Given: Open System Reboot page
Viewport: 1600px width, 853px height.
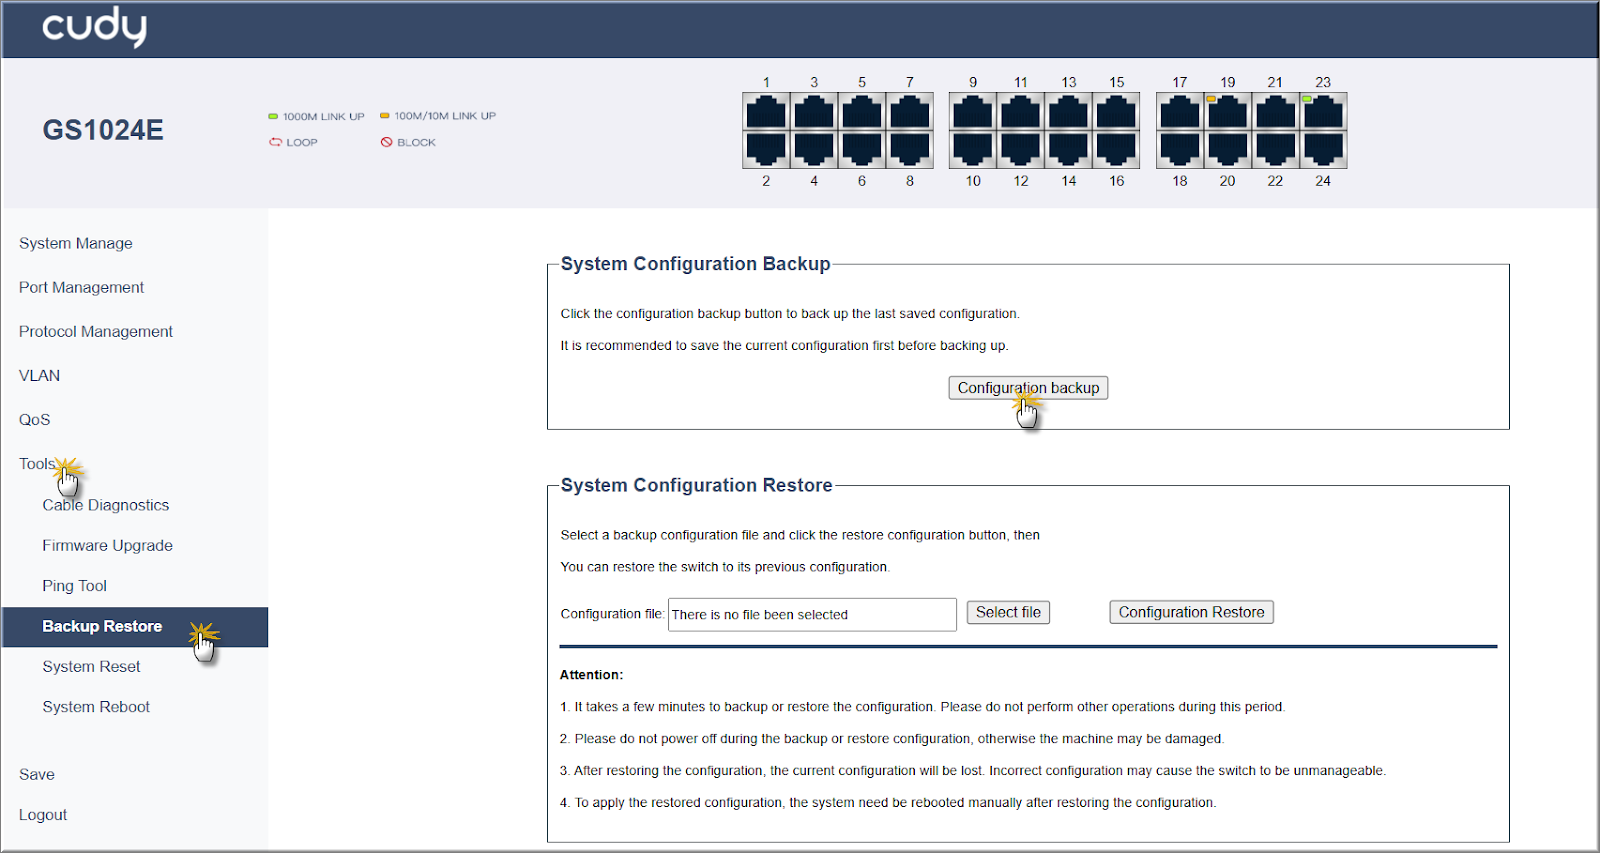Looking at the screenshot, I should tap(96, 706).
